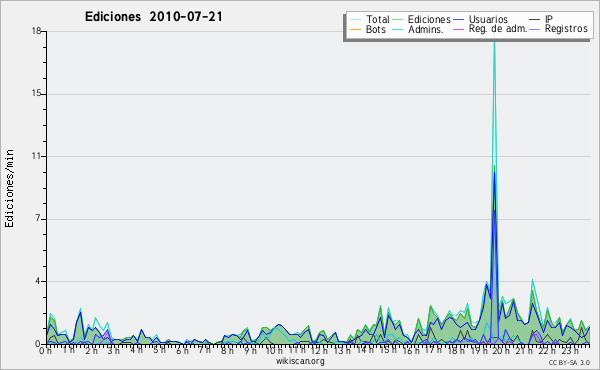Click the y-axis value 18

[x=36, y=31]
